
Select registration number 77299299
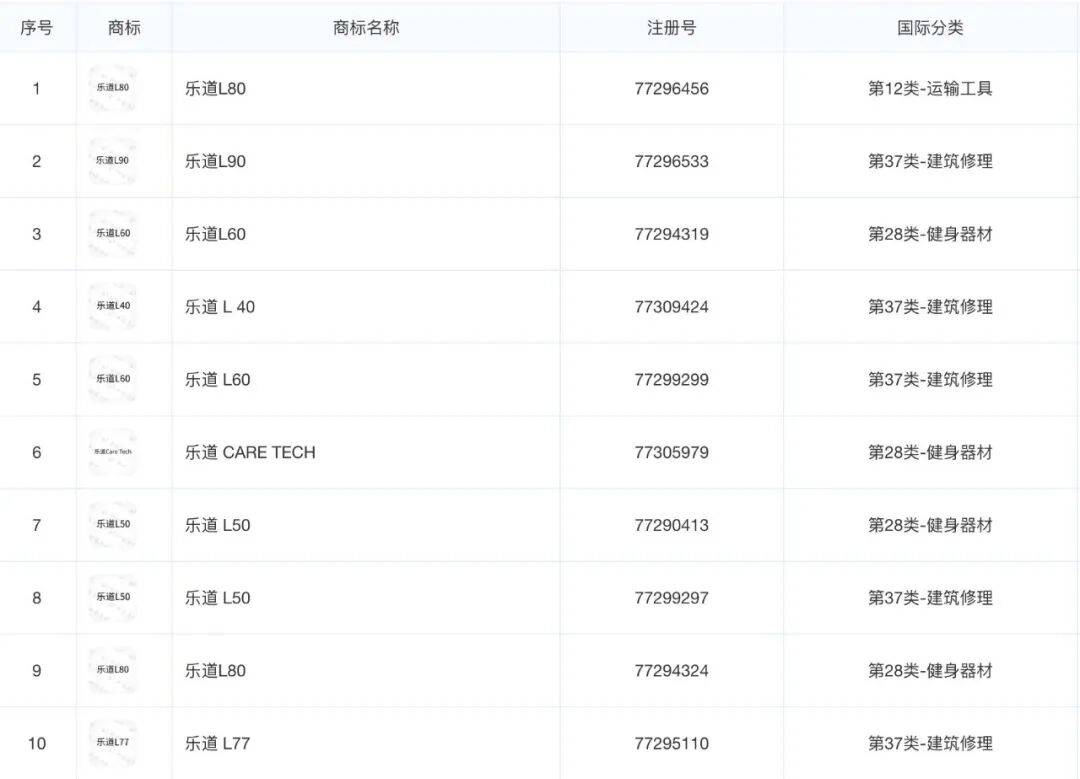672,380
